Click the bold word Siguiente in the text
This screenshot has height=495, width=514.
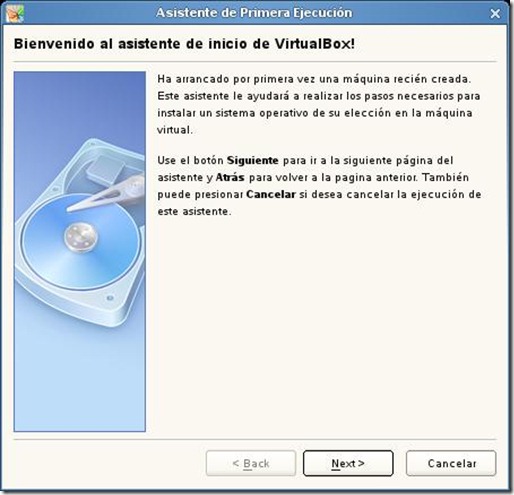[x=253, y=160]
